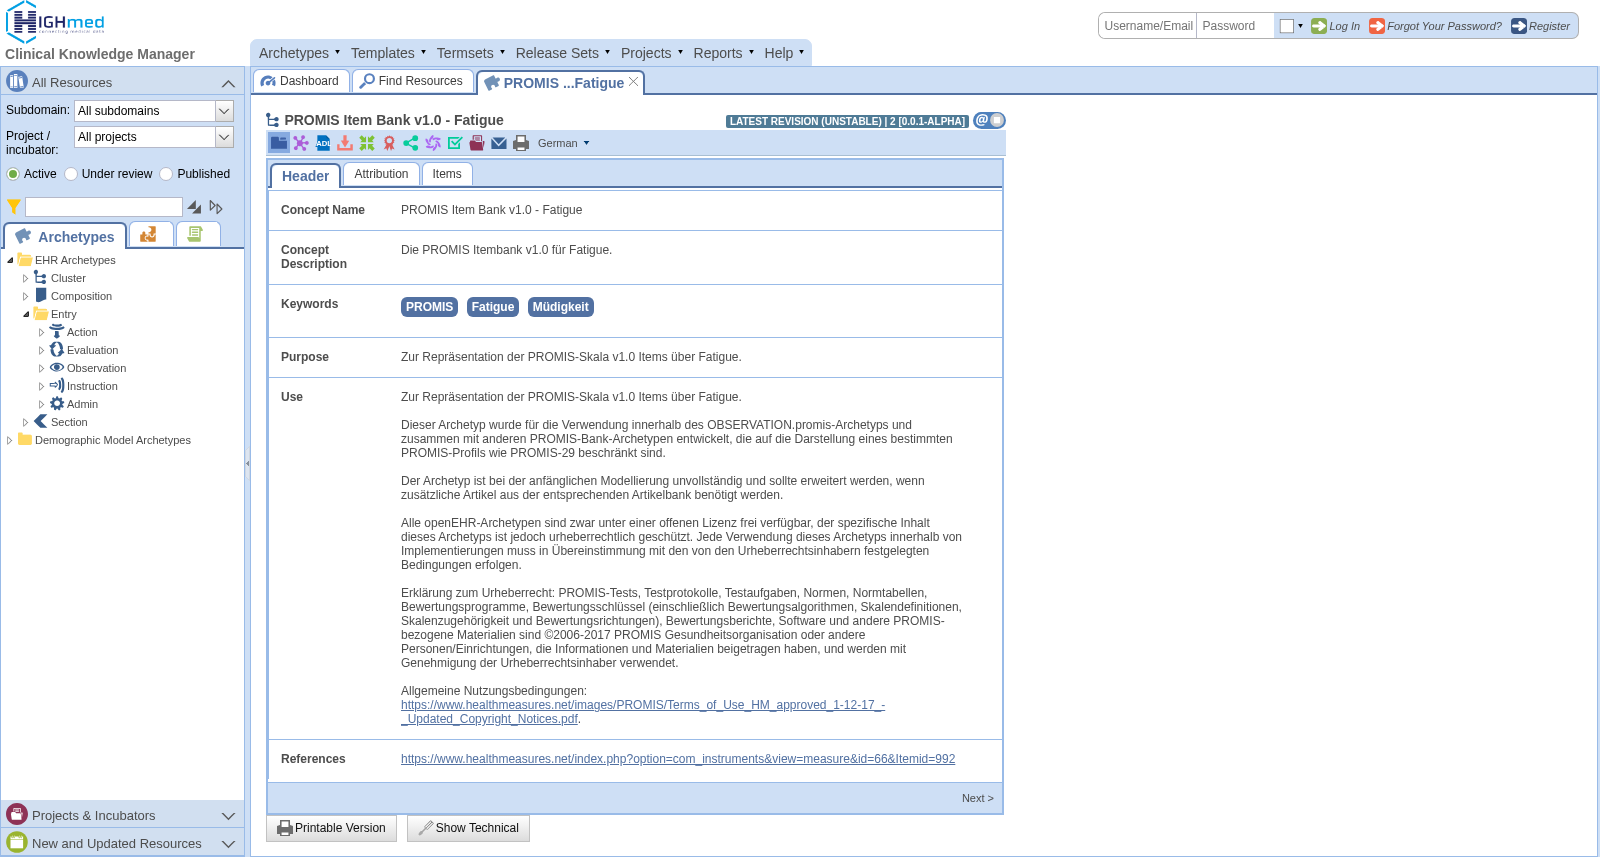
Task: Click the red award ribbon icon
Action: (x=389, y=143)
